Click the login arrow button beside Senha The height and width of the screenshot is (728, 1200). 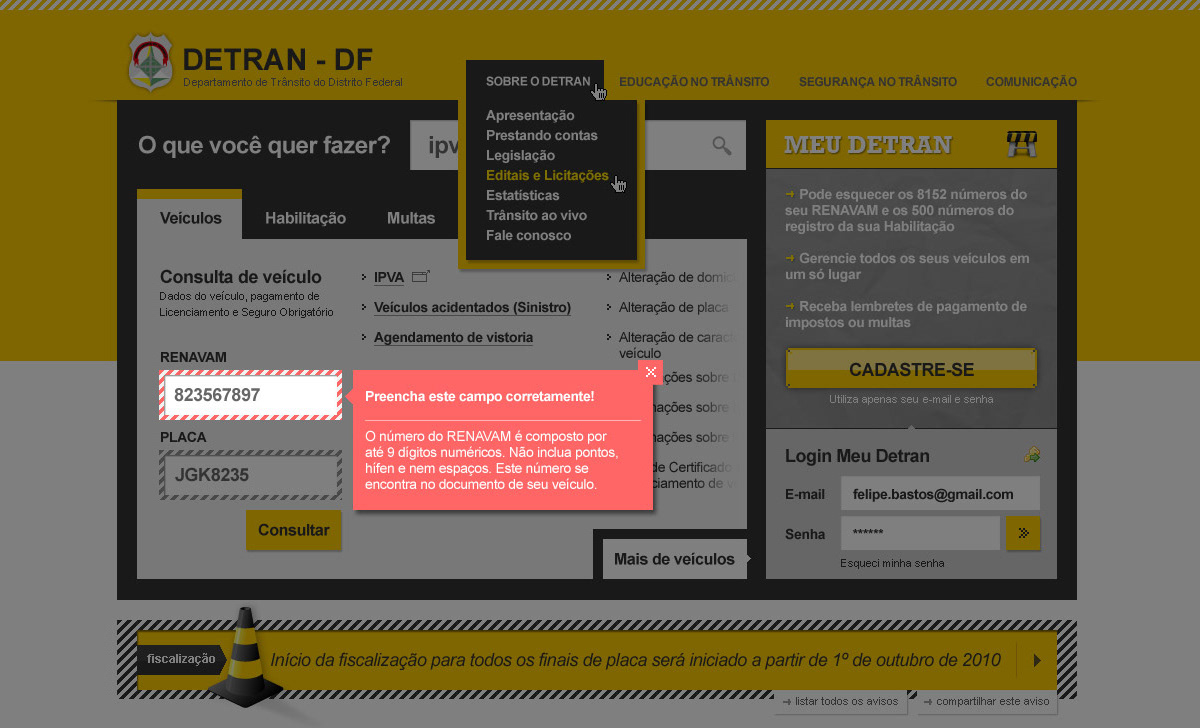[1023, 533]
